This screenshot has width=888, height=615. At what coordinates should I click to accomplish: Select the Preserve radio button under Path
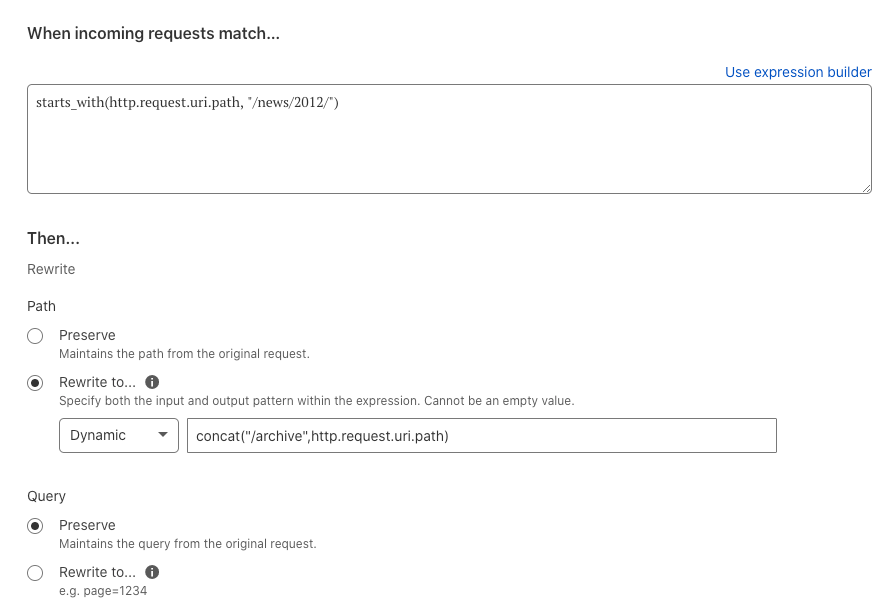[x=35, y=336]
